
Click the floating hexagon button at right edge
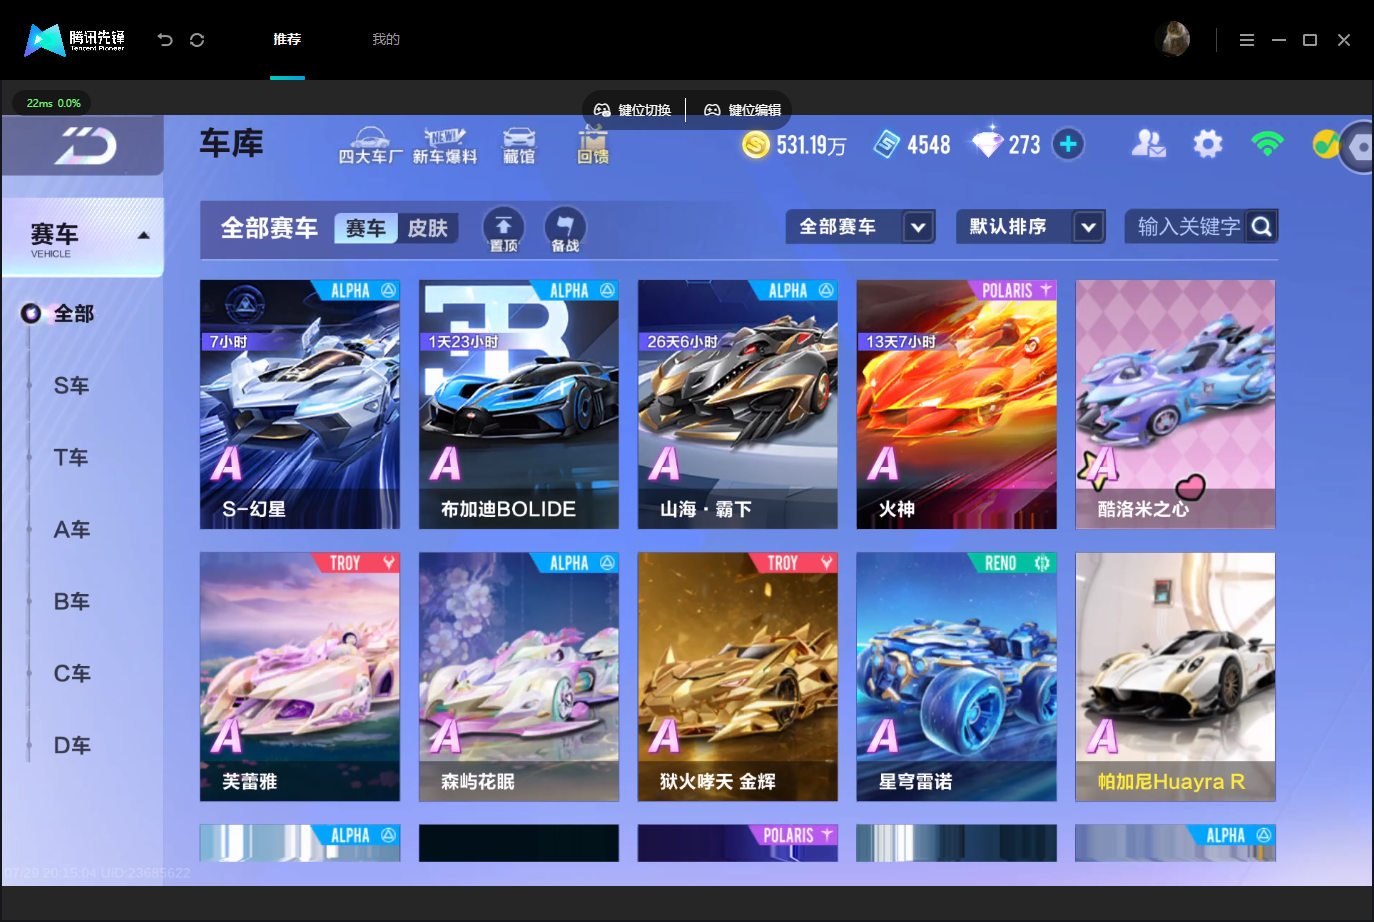(x=1358, y=148)
